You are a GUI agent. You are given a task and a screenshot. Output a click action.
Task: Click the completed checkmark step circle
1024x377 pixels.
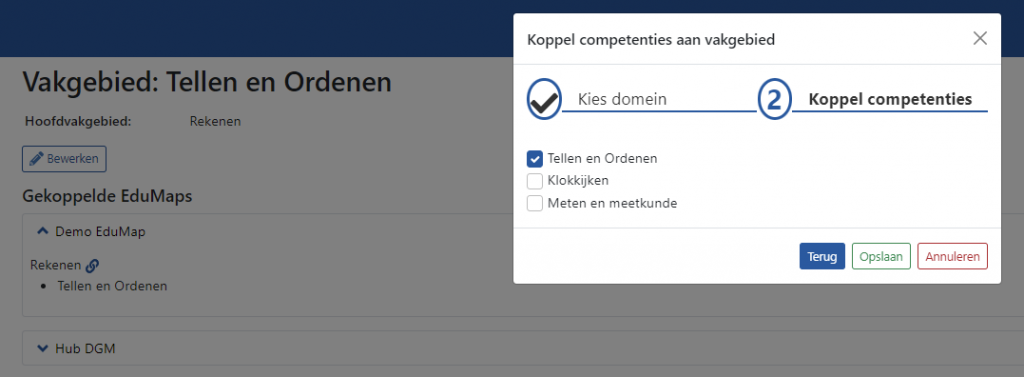(x=544, y=99)
